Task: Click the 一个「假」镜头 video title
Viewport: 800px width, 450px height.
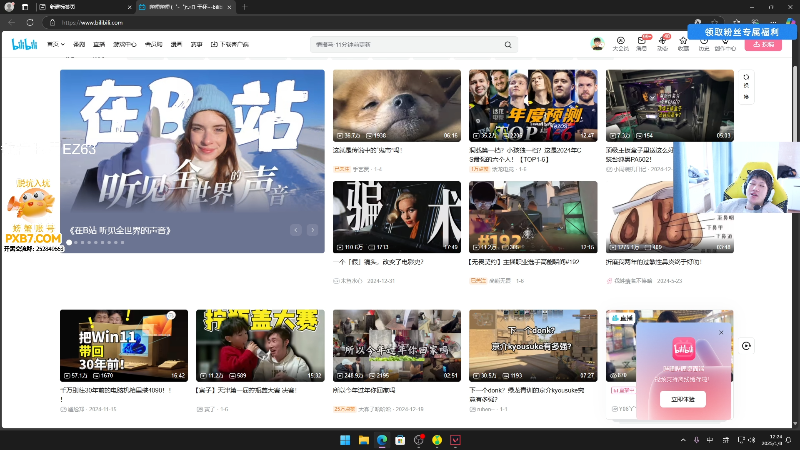Action: click(378, 262)
